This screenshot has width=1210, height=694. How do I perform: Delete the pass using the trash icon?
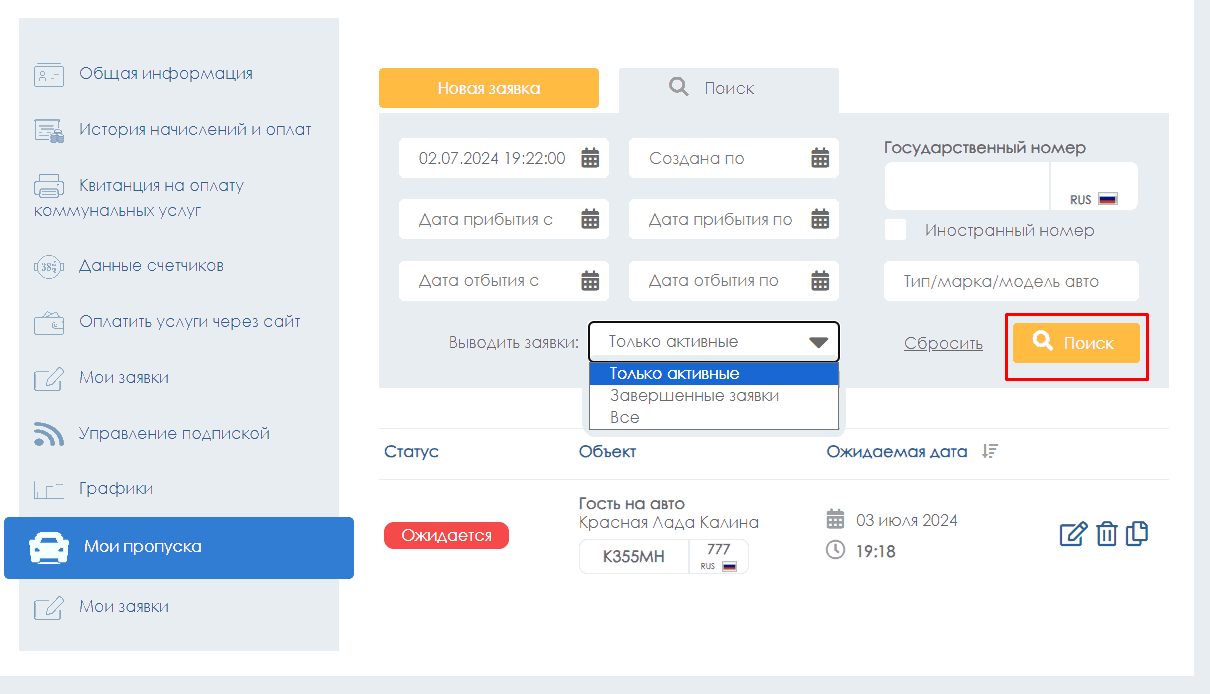[1106, 534]
